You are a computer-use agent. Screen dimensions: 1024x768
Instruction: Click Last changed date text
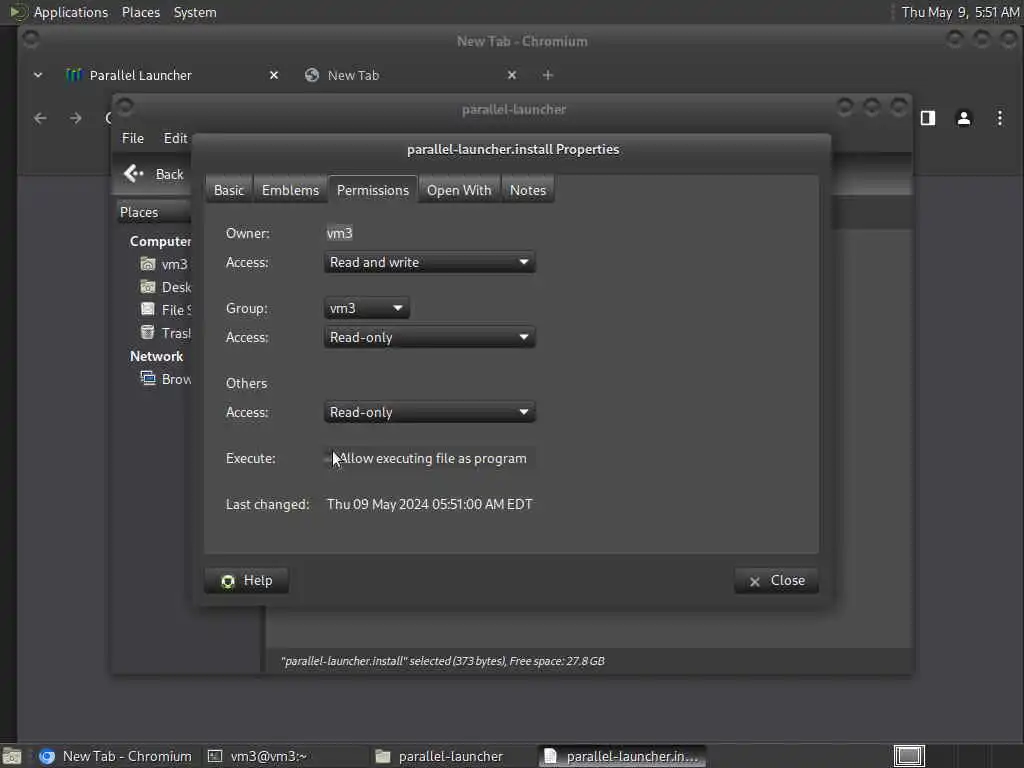[430, 505]
